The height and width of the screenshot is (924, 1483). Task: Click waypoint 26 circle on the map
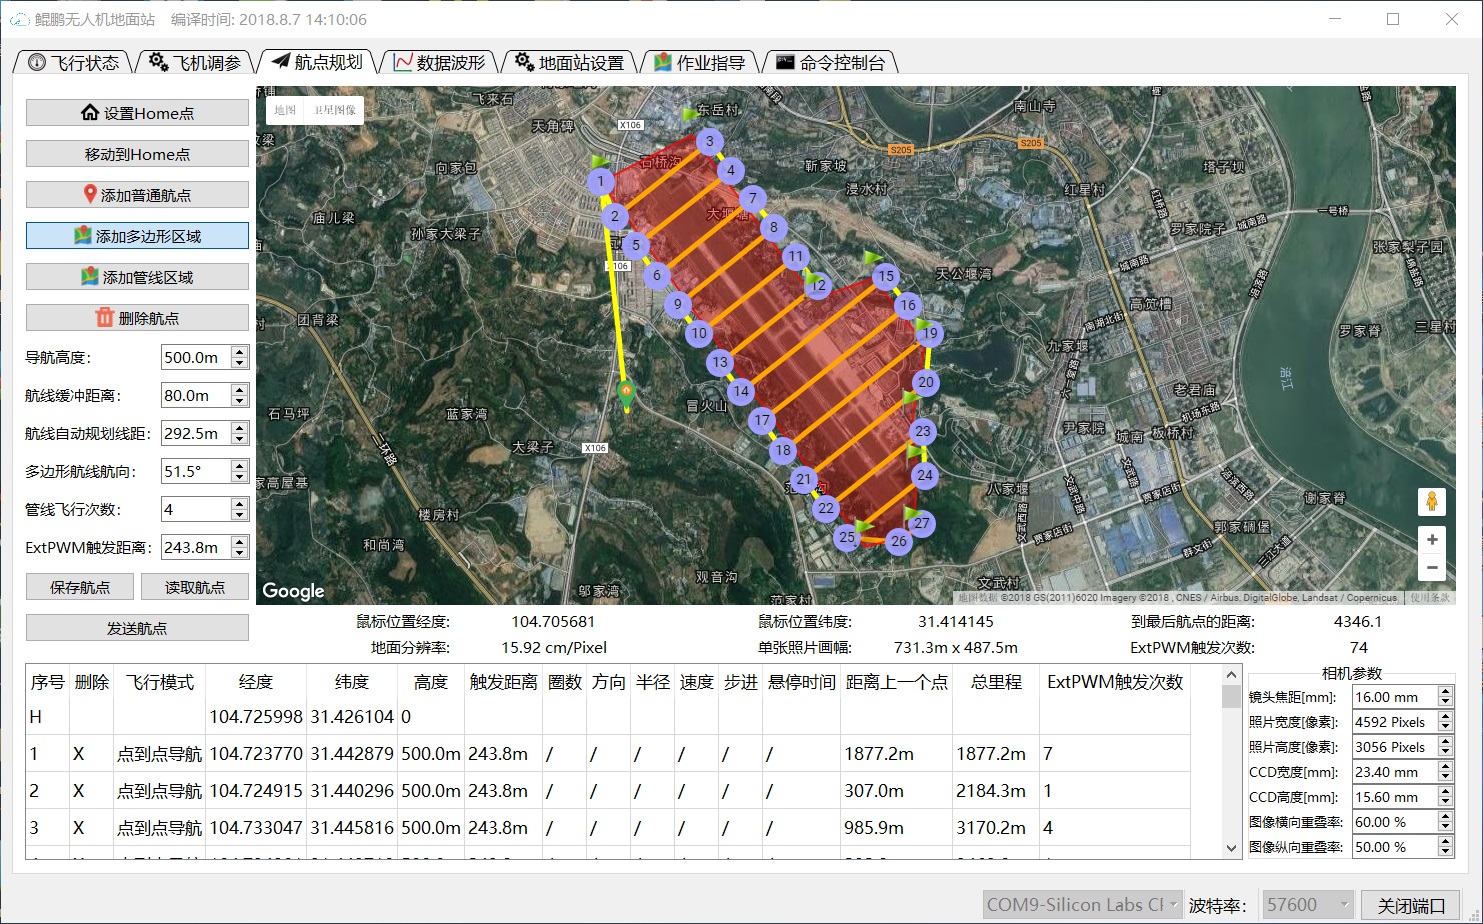[x=898, y=541]
